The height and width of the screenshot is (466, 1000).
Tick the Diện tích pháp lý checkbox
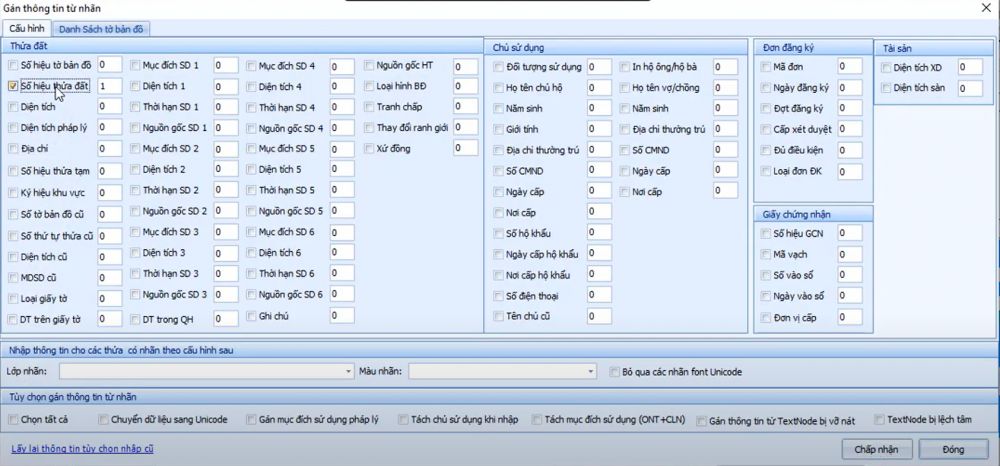tap(13, 128)
